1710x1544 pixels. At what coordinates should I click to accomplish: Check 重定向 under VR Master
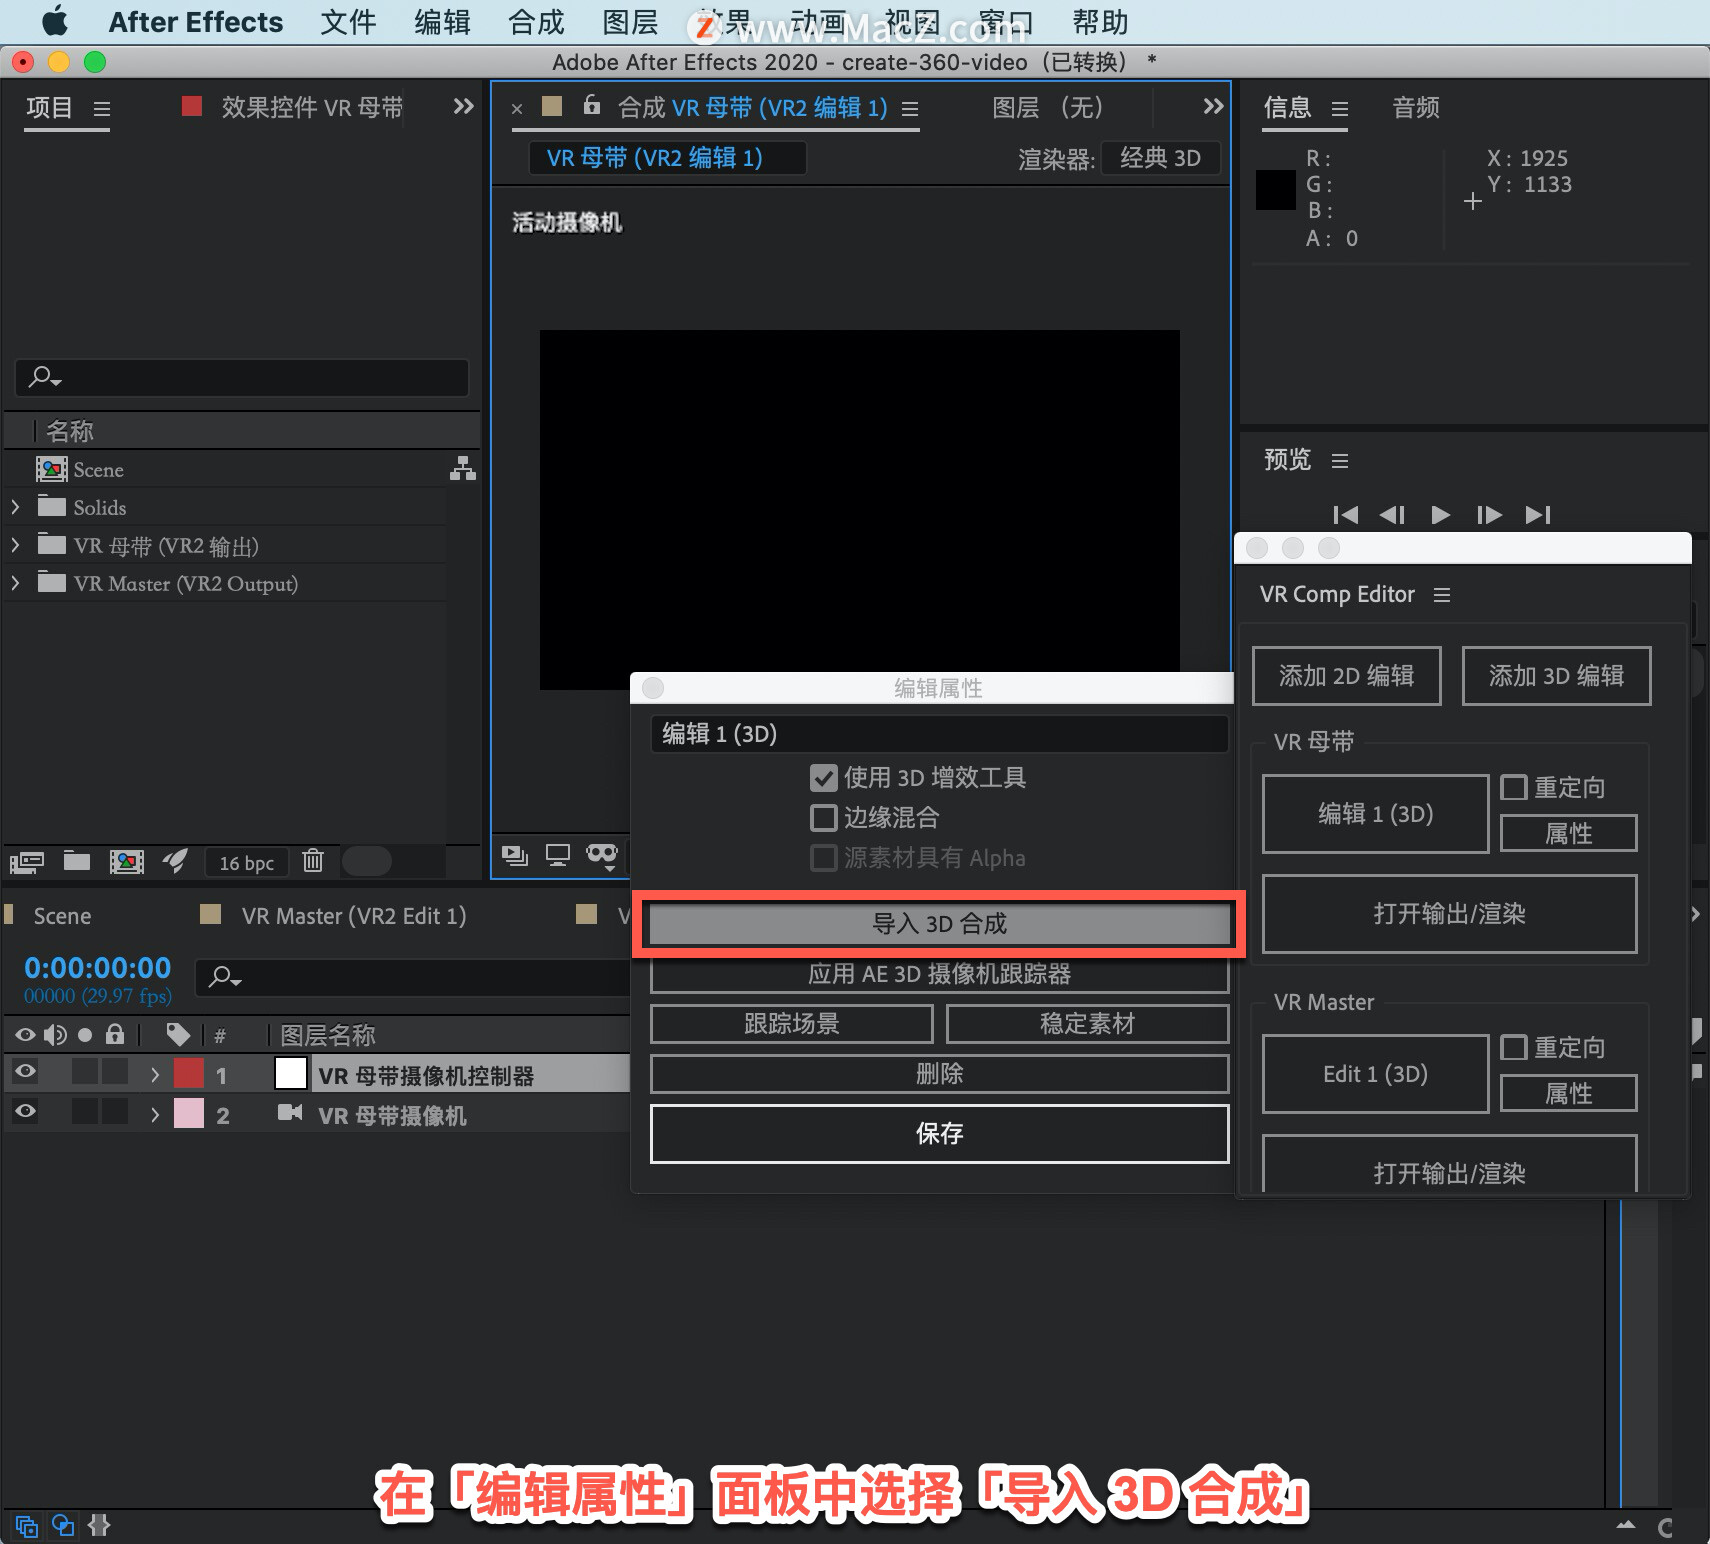coord(1514,1047)
